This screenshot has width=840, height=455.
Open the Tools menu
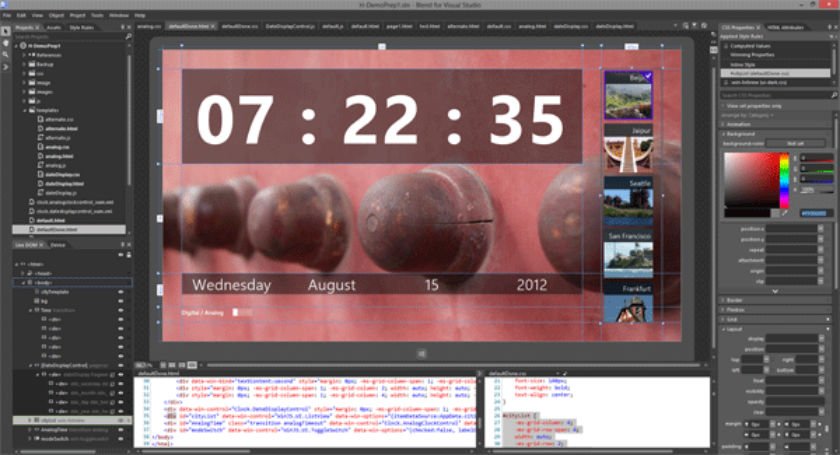[96, 16]
